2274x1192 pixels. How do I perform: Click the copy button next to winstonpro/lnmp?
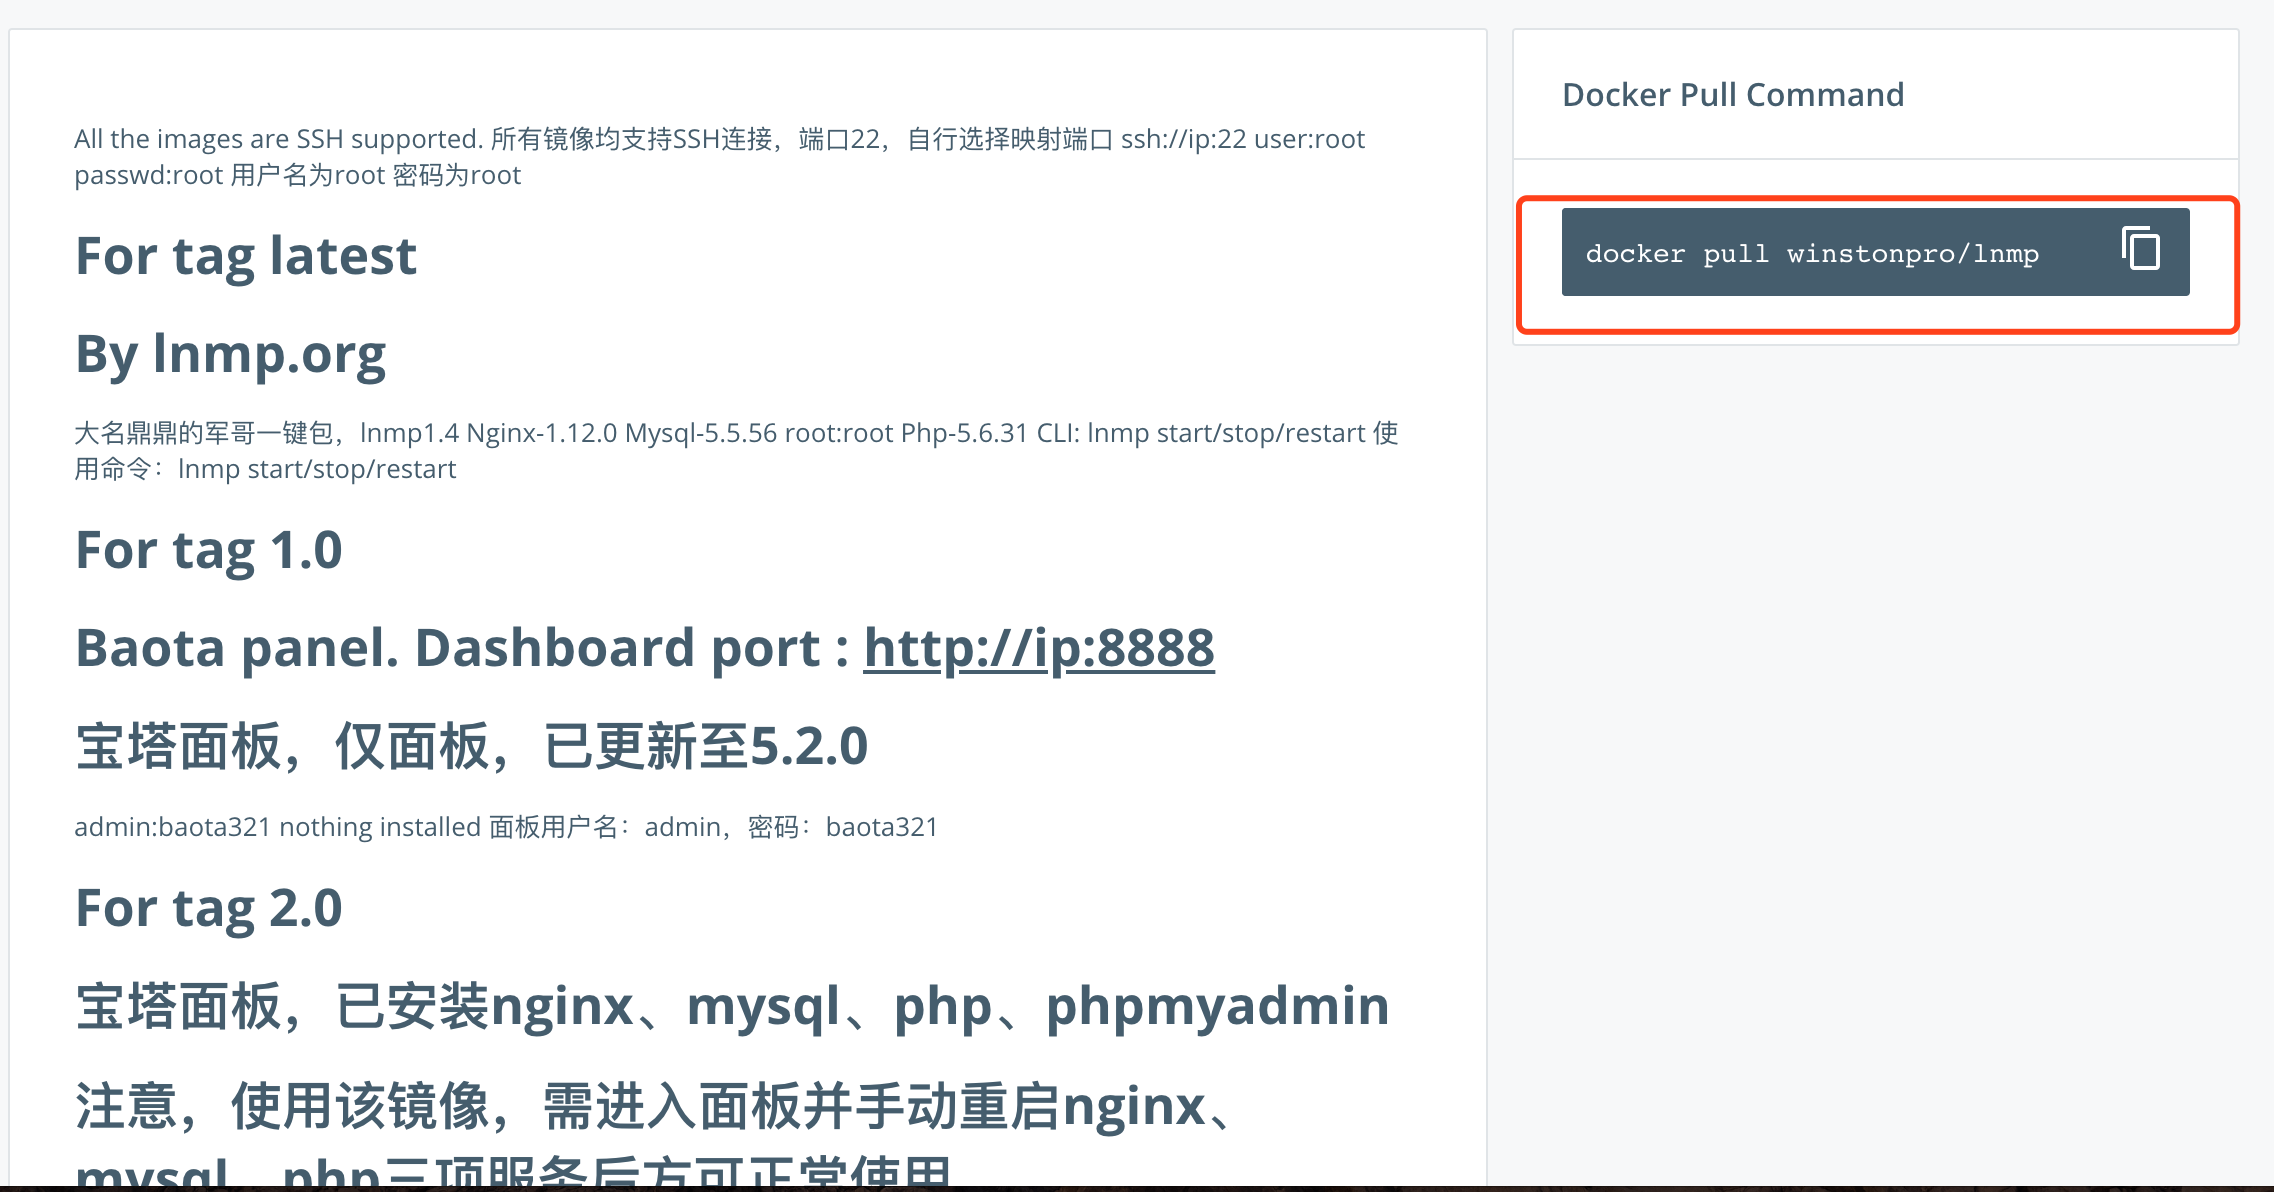coord(2142,251)
